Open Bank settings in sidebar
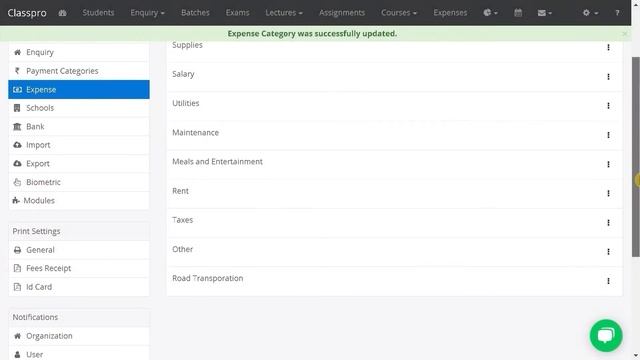Image resolution: width=640 pixels, height=360 pixels. [79, 127]
